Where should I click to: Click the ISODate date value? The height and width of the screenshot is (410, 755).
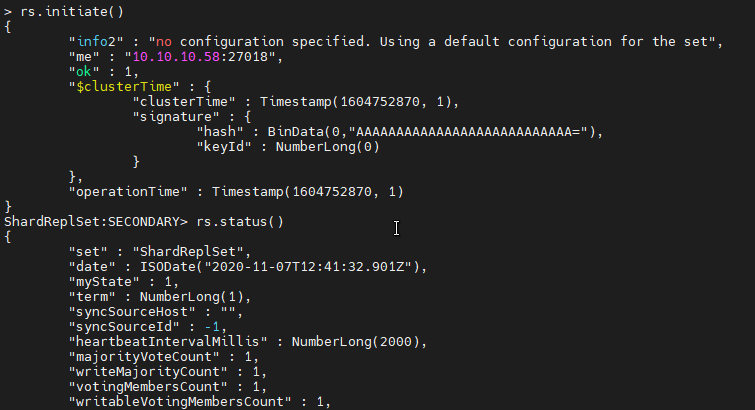[284, 266]
